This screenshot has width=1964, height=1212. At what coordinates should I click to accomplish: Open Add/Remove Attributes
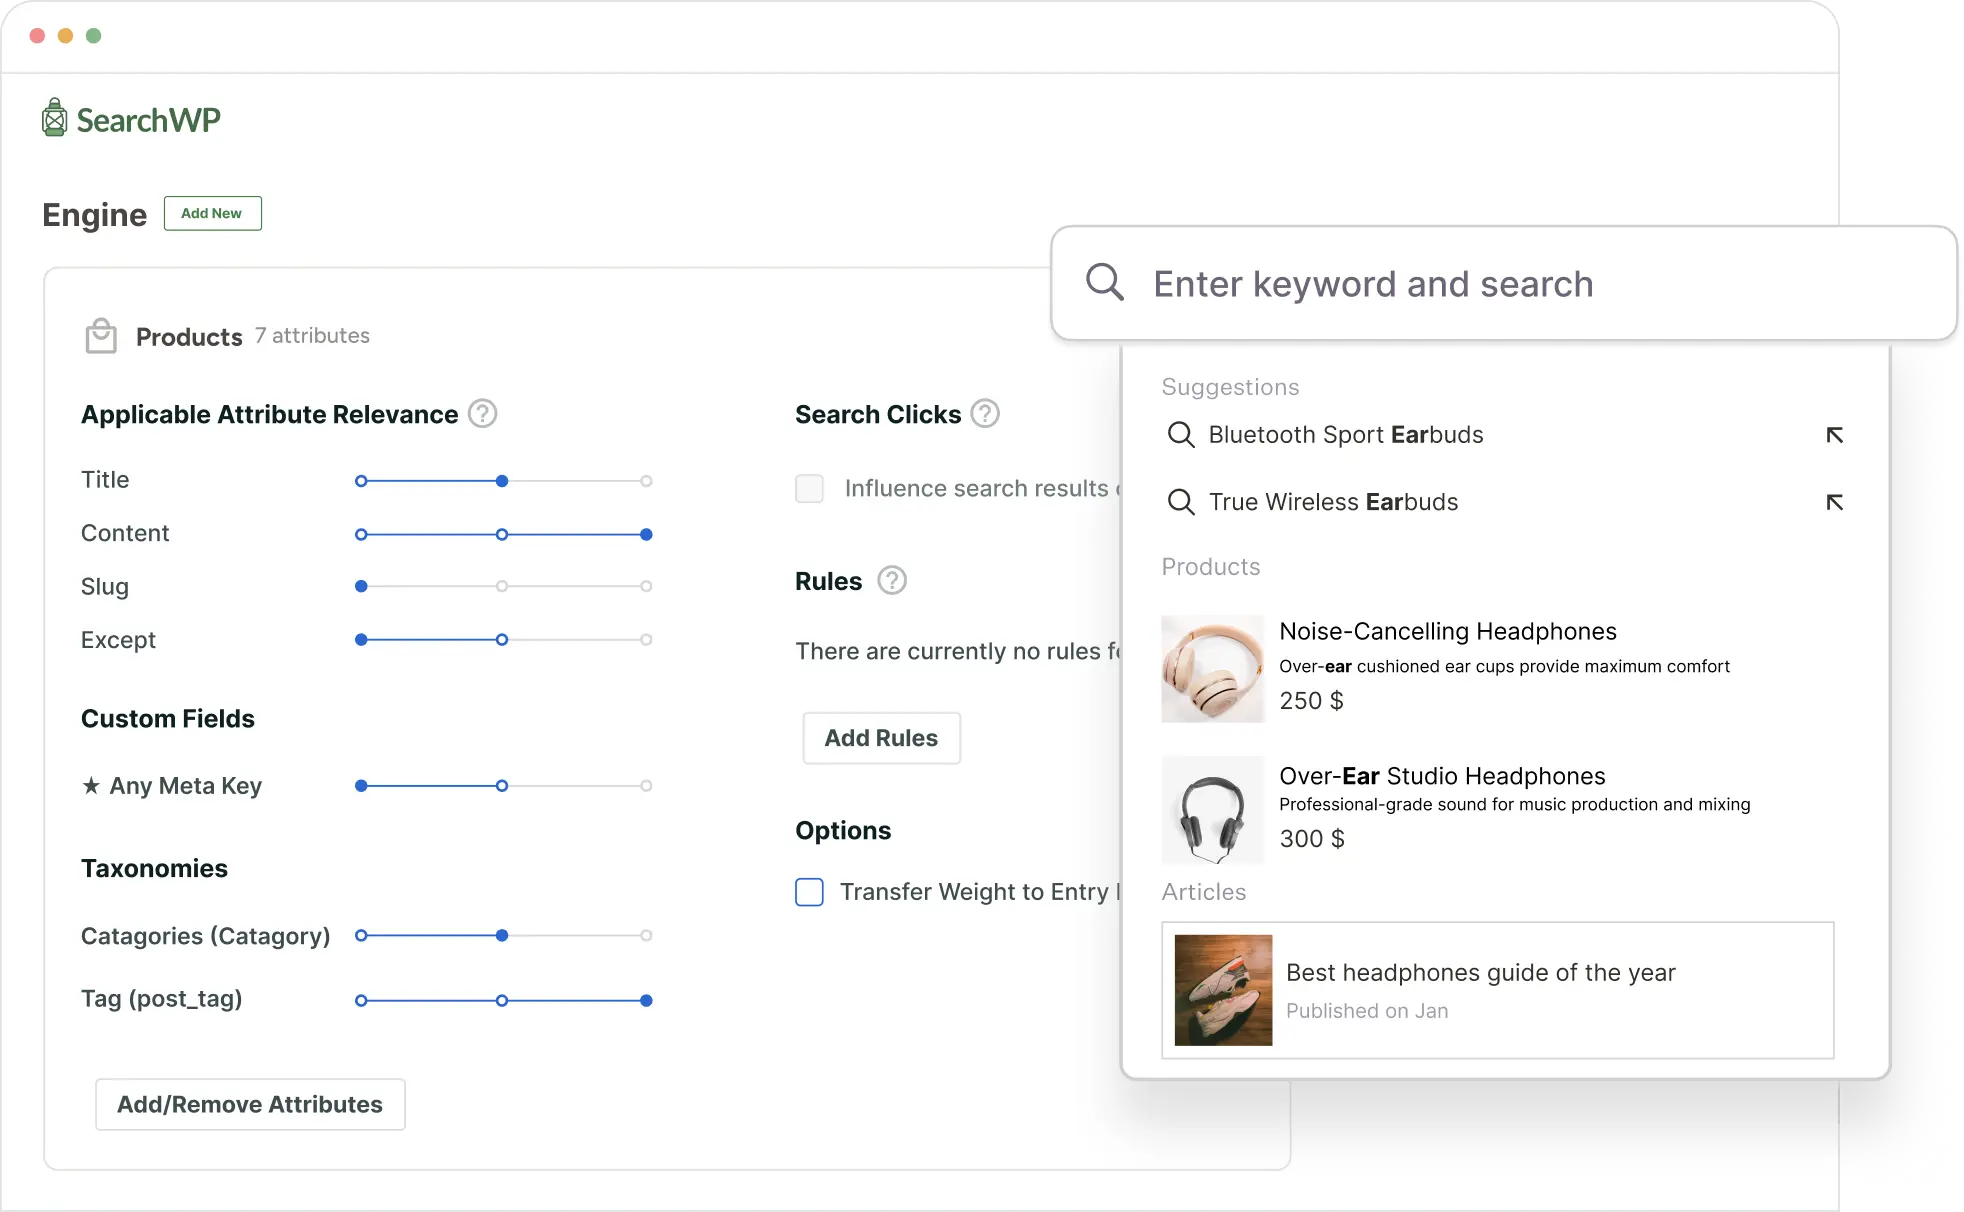tap(249, 1104)
